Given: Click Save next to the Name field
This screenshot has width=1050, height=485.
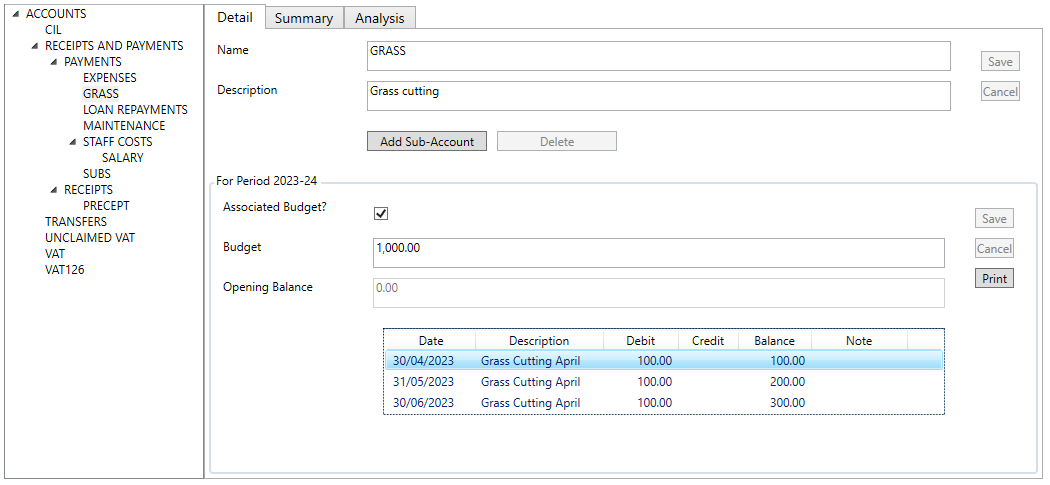Looking at the screenshot, I should pyautogui.click(x=1000, y=62).
